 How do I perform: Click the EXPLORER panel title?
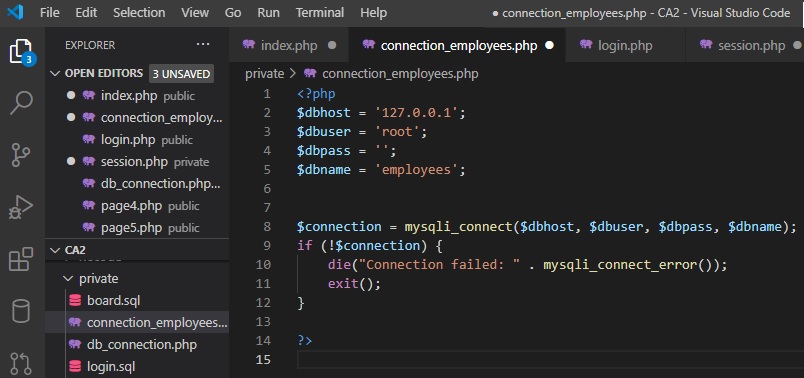(x=90, y=45)
